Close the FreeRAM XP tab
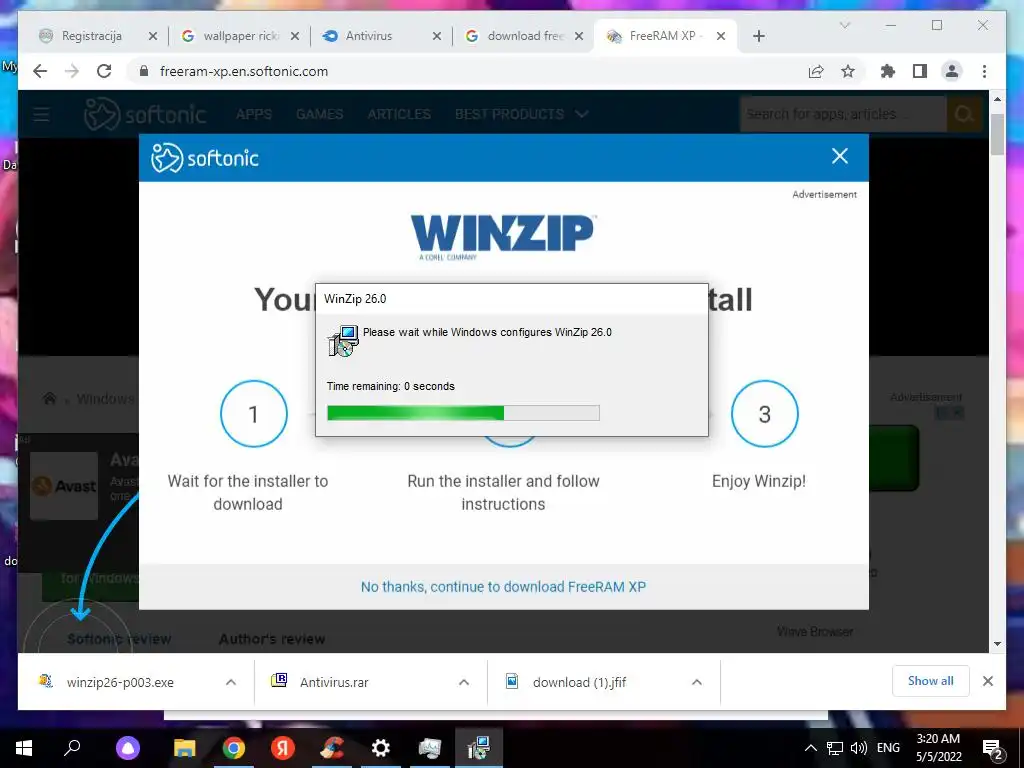 721,36
